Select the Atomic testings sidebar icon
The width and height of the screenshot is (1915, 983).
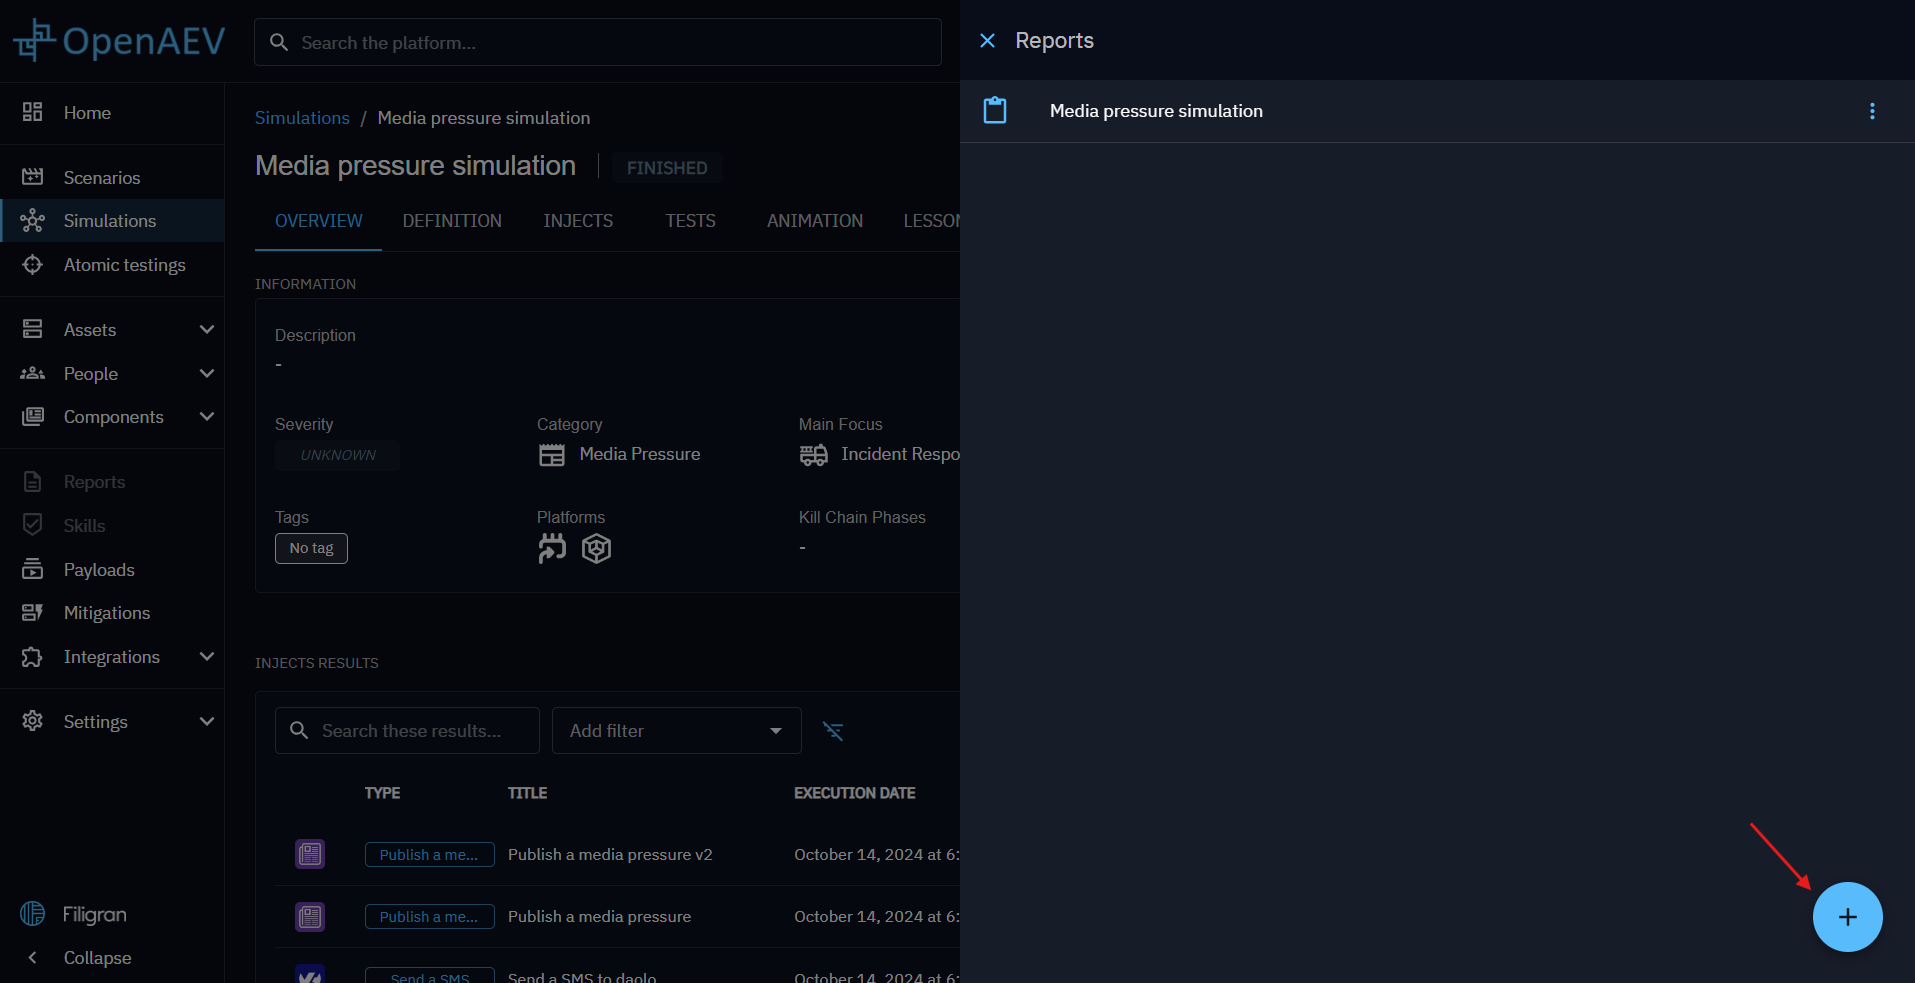tap(33, 265)
